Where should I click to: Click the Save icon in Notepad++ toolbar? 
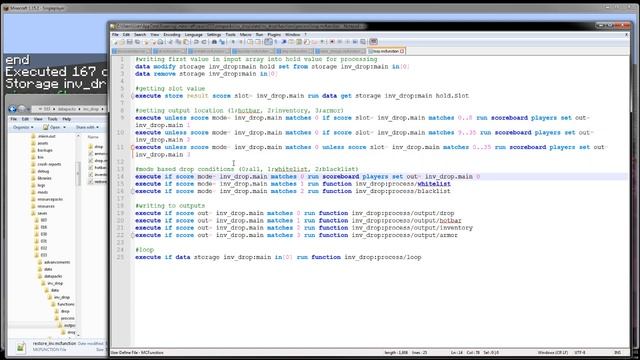pos(129,42)
